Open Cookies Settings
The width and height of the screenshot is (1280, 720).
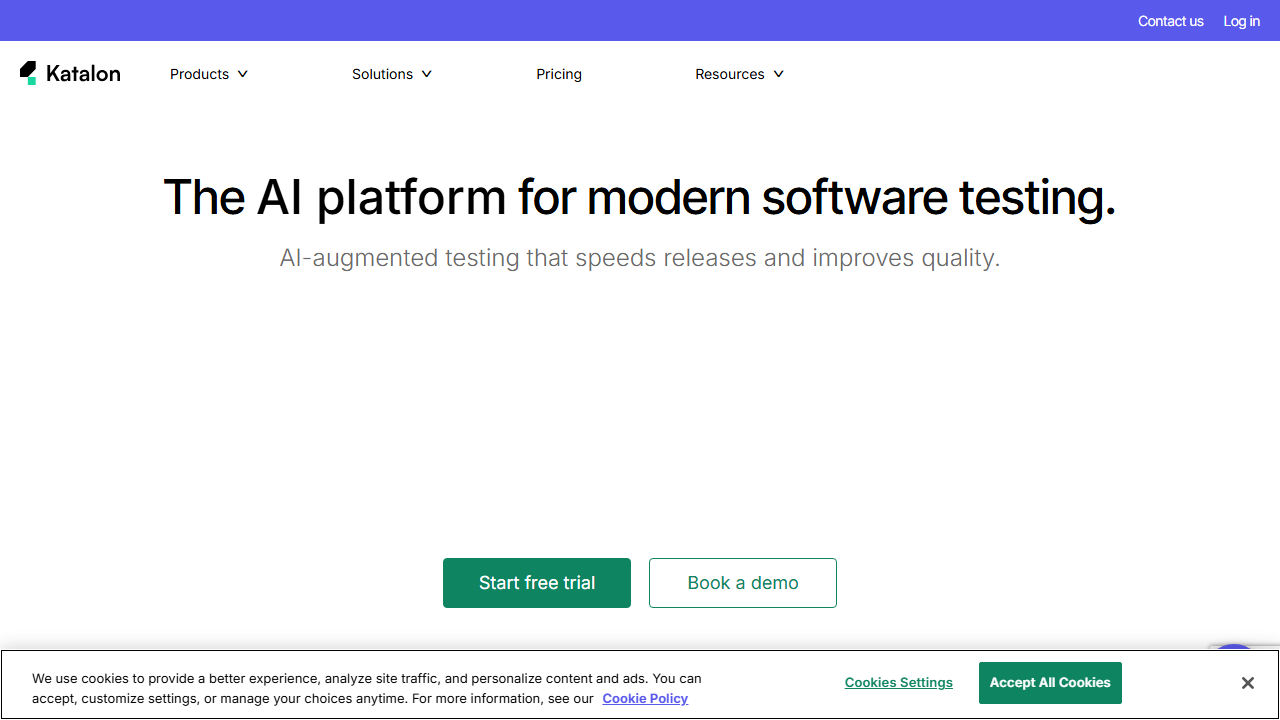[898, 683]
